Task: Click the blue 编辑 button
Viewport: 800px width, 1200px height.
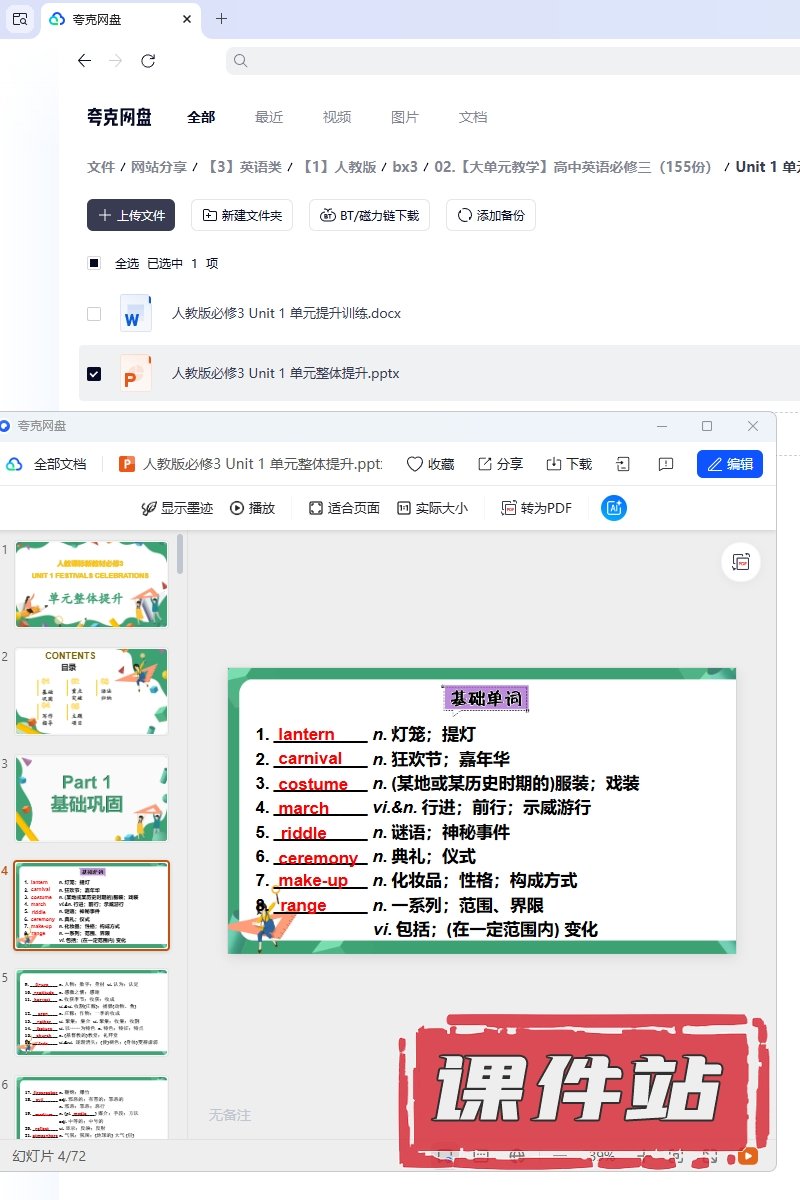Action: [x=730, y=464]
